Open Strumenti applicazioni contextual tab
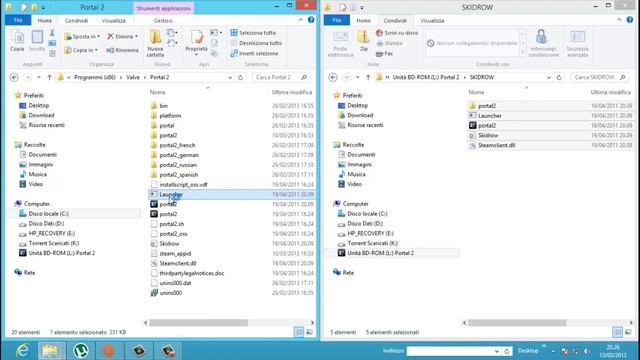The image size is (640, 360). (x=163, y=8)
